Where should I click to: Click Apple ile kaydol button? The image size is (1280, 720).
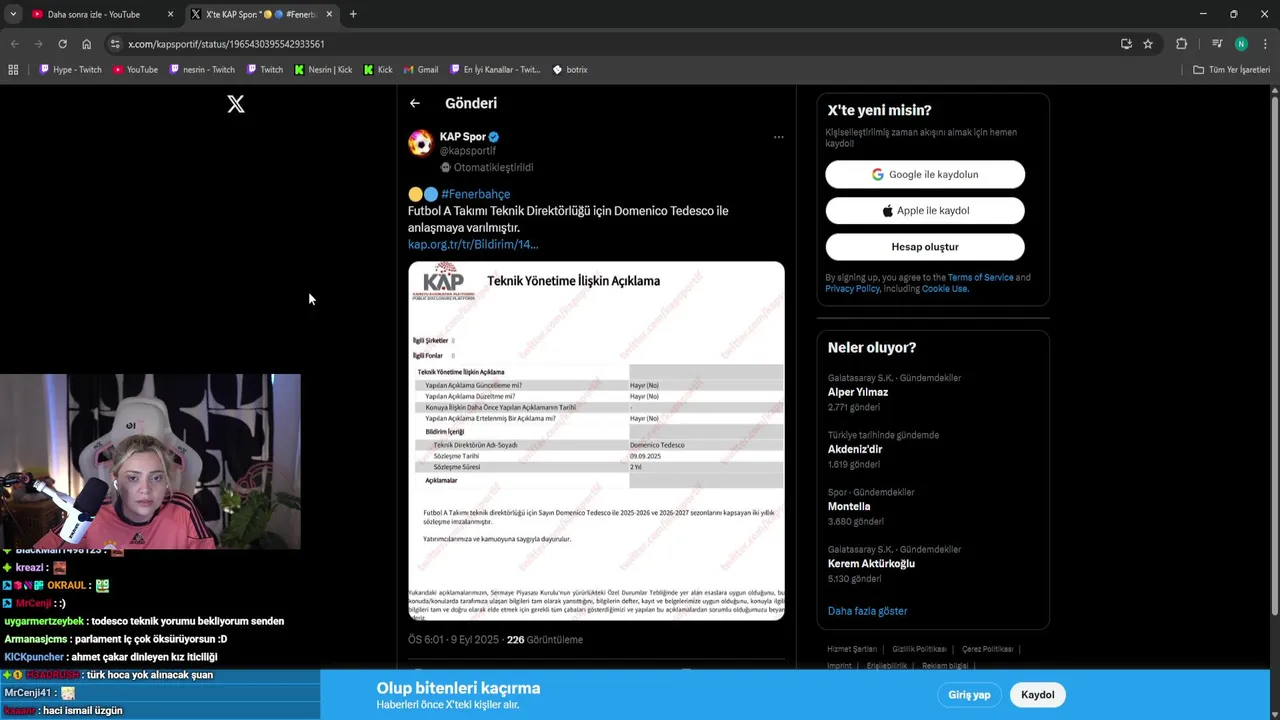pyautogui.click(x=925, y=210)
